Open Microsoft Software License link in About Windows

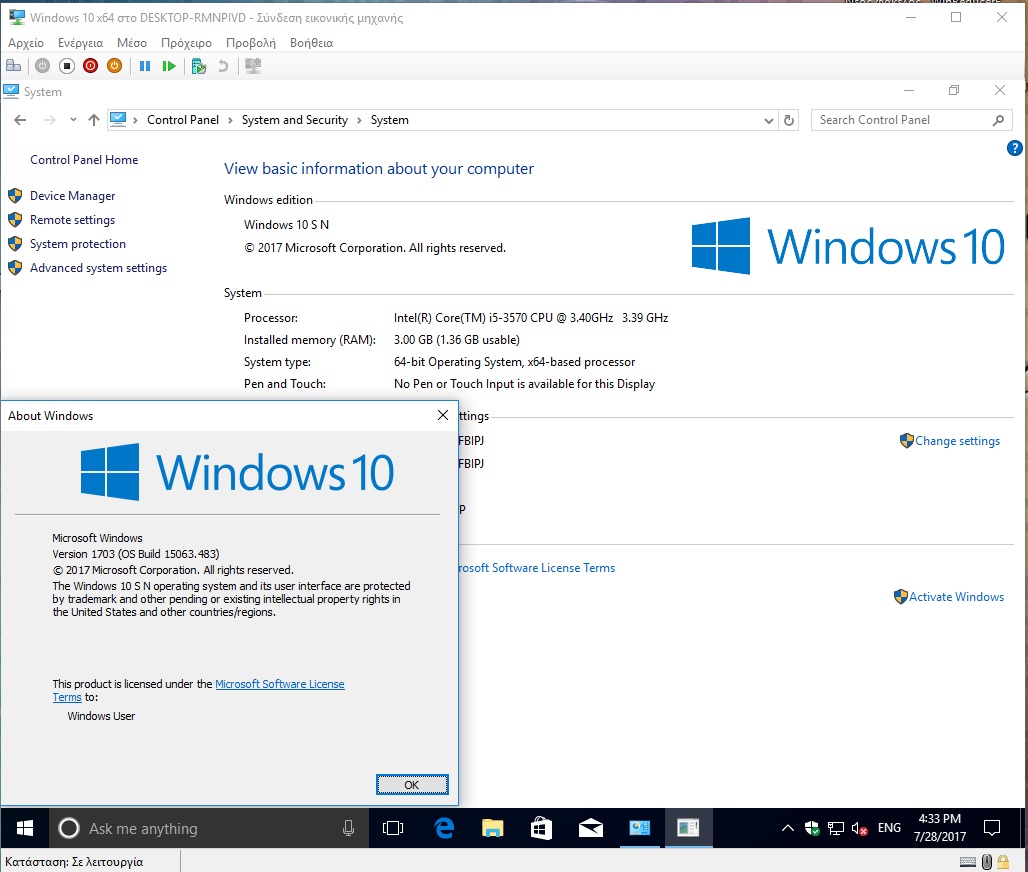click(x=279, y=684)
